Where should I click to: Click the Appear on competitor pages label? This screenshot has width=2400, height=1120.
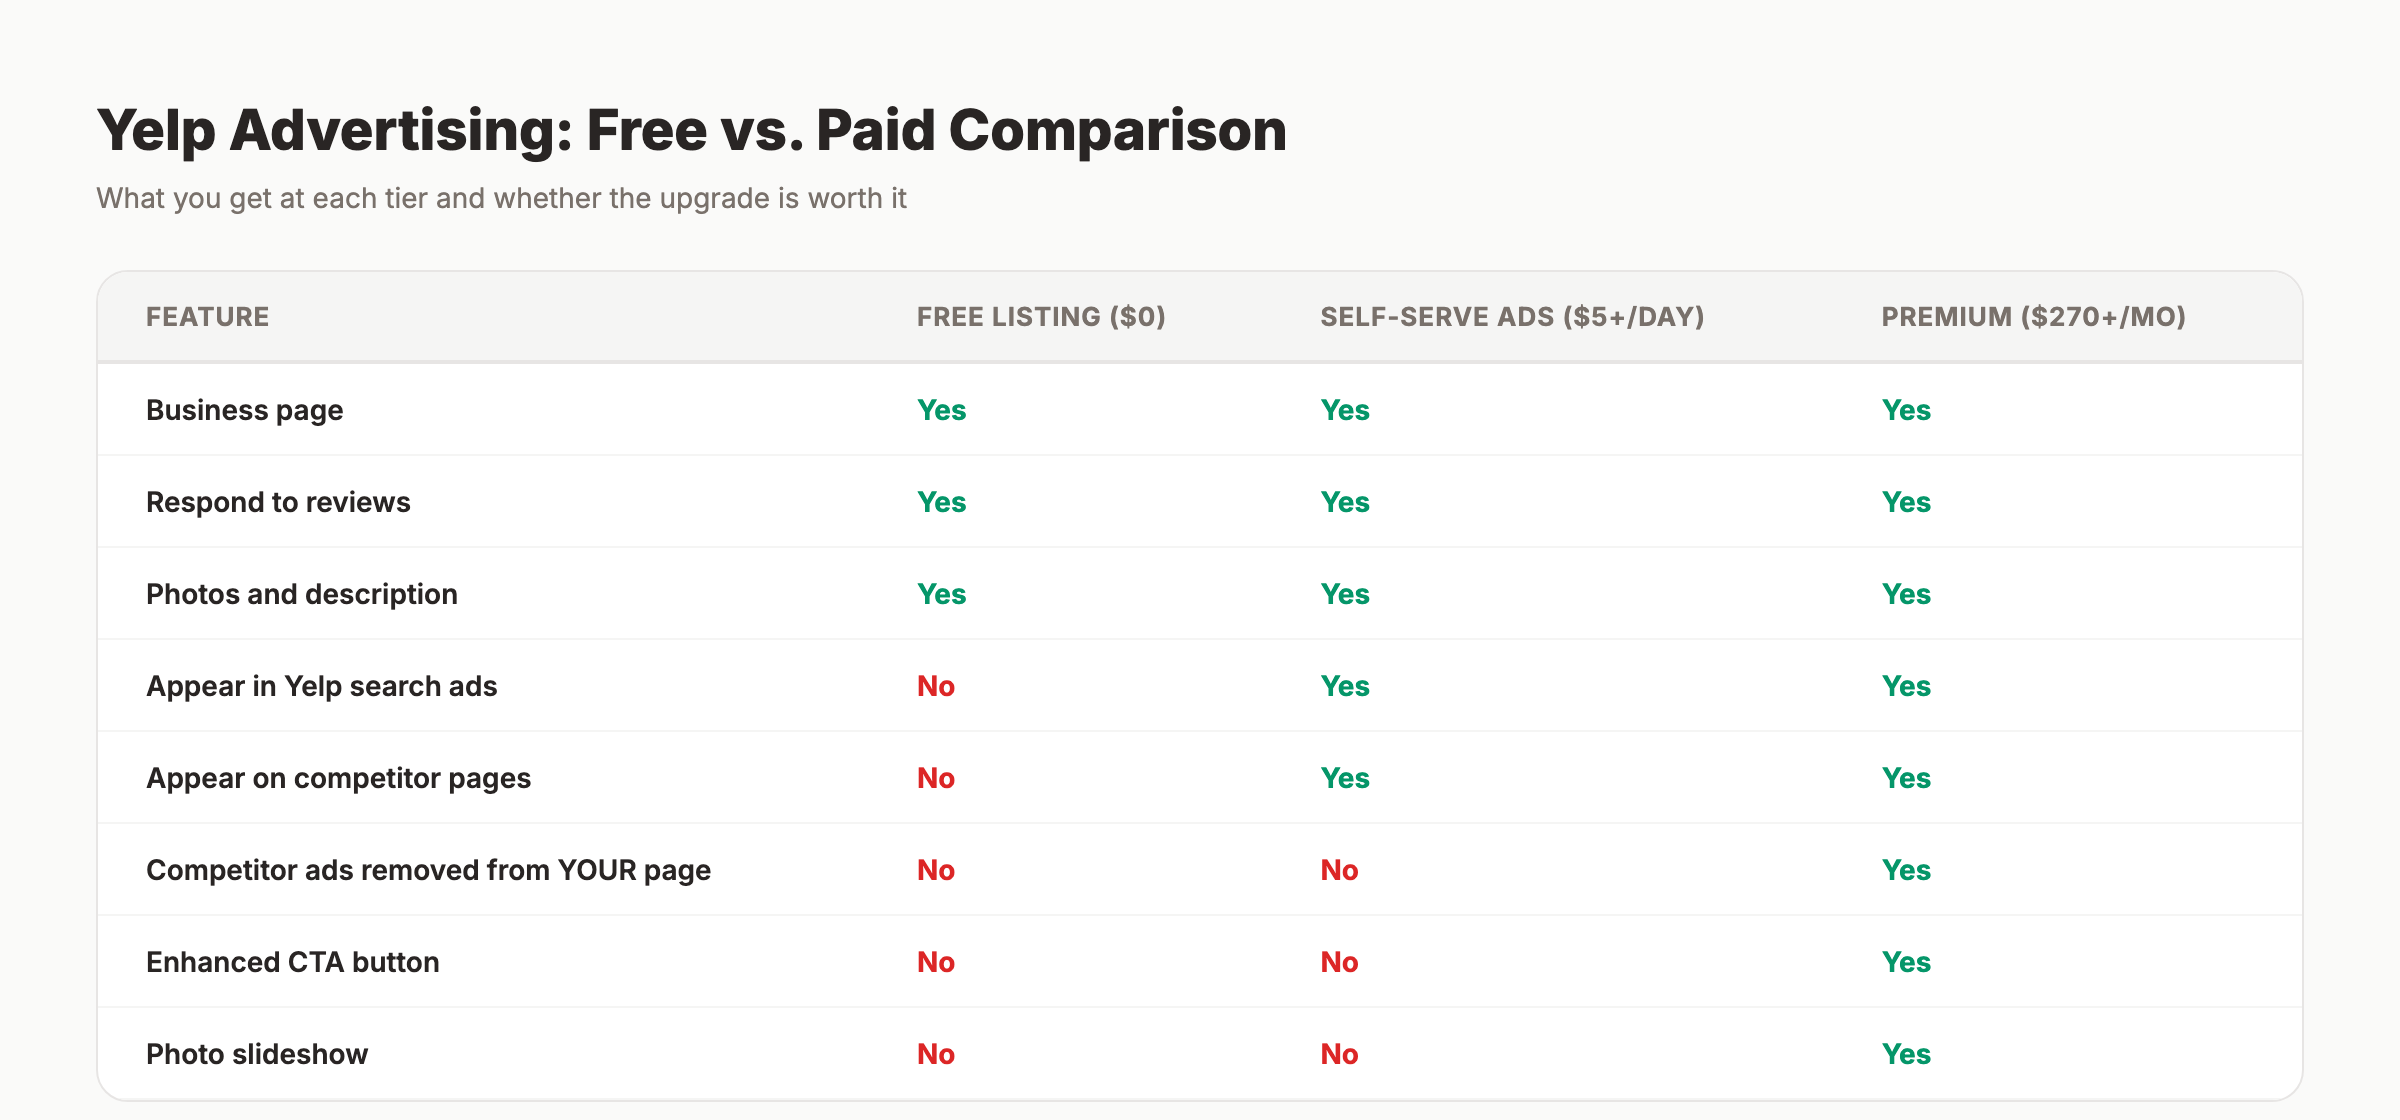338,777
